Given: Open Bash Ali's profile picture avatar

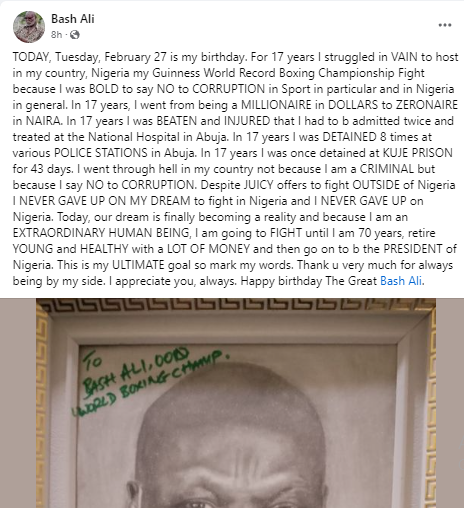Looking at the screenshot, I should click(29, 27).
